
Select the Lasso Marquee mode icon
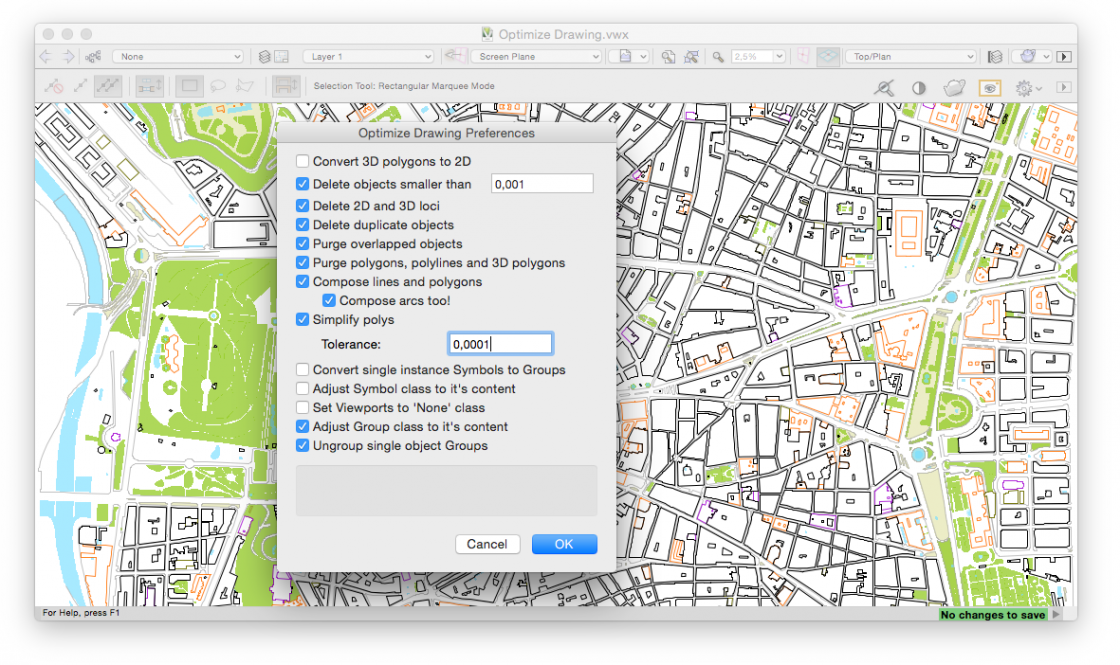216,87
